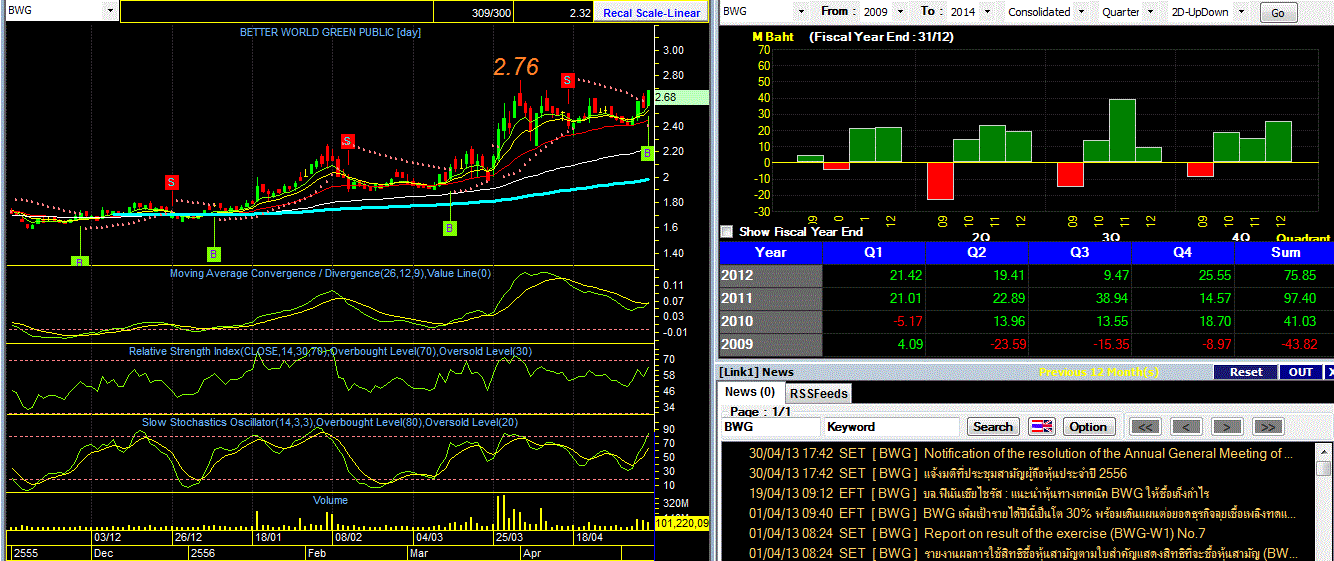Viewport: 1334px width, 561px height.
Task: Click the 2012 year row header
Action: click(770, 276)
